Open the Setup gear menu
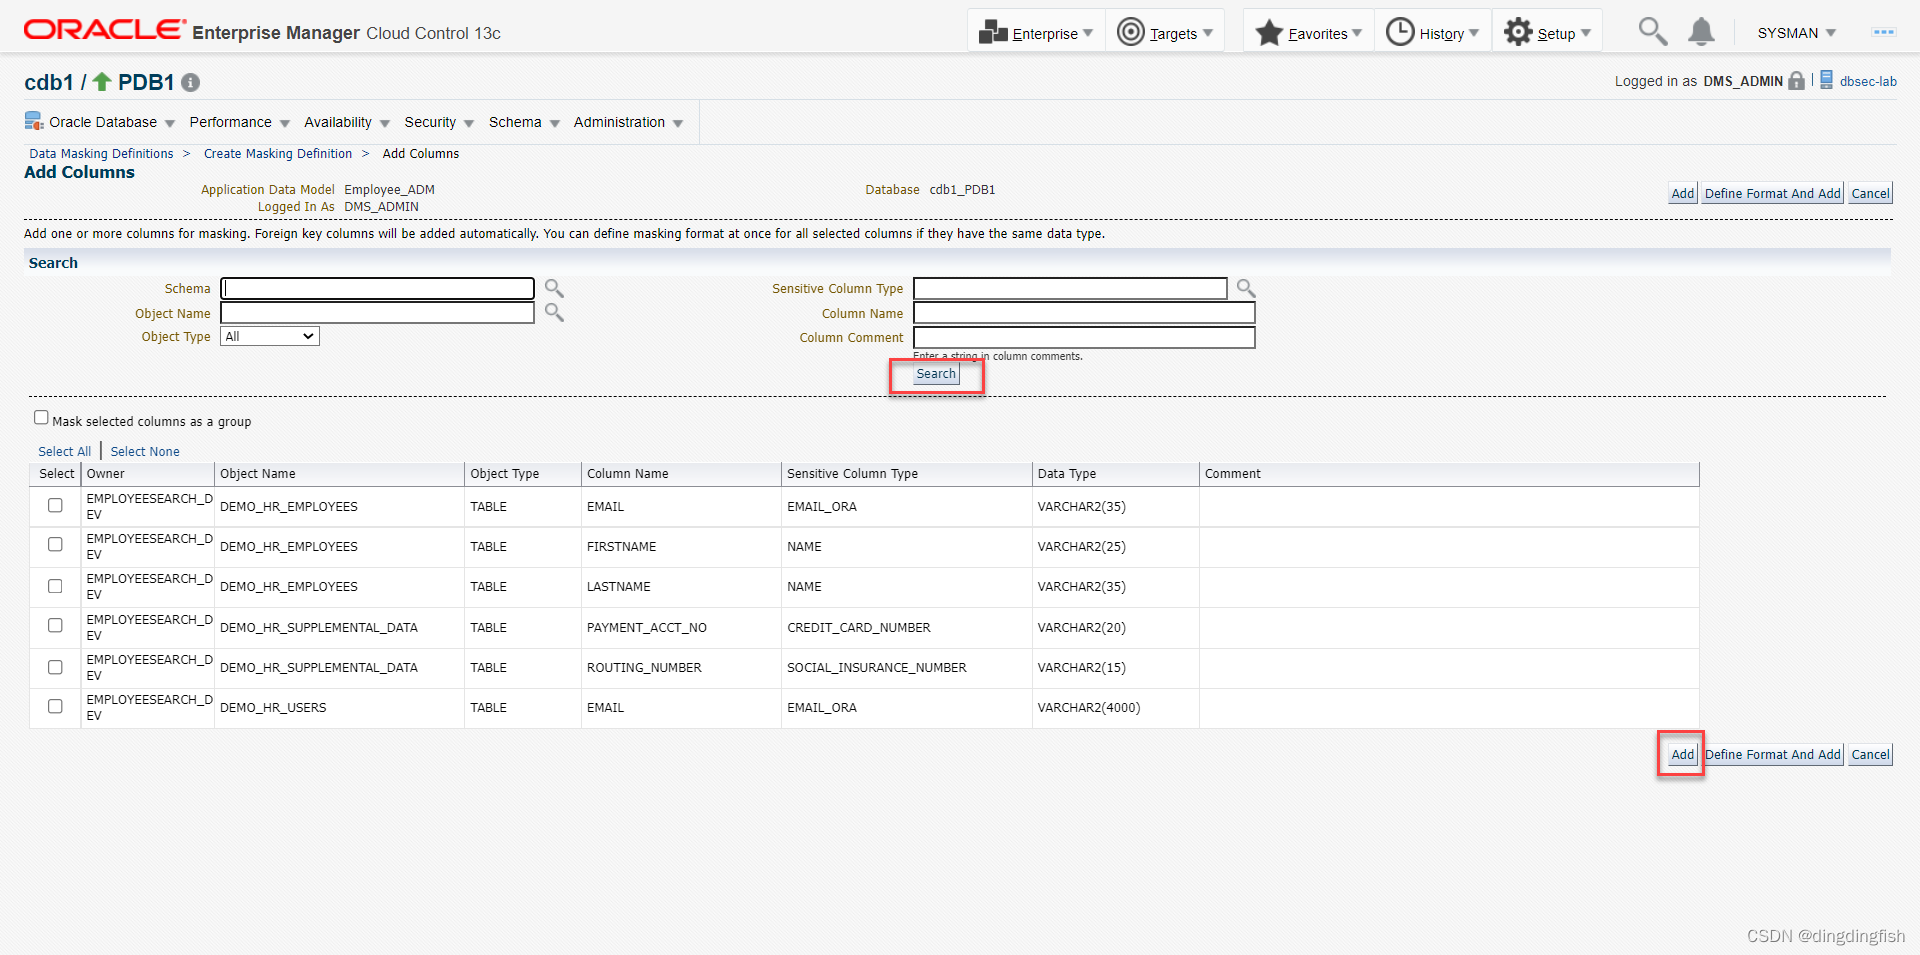 (x=1548, y=33)
